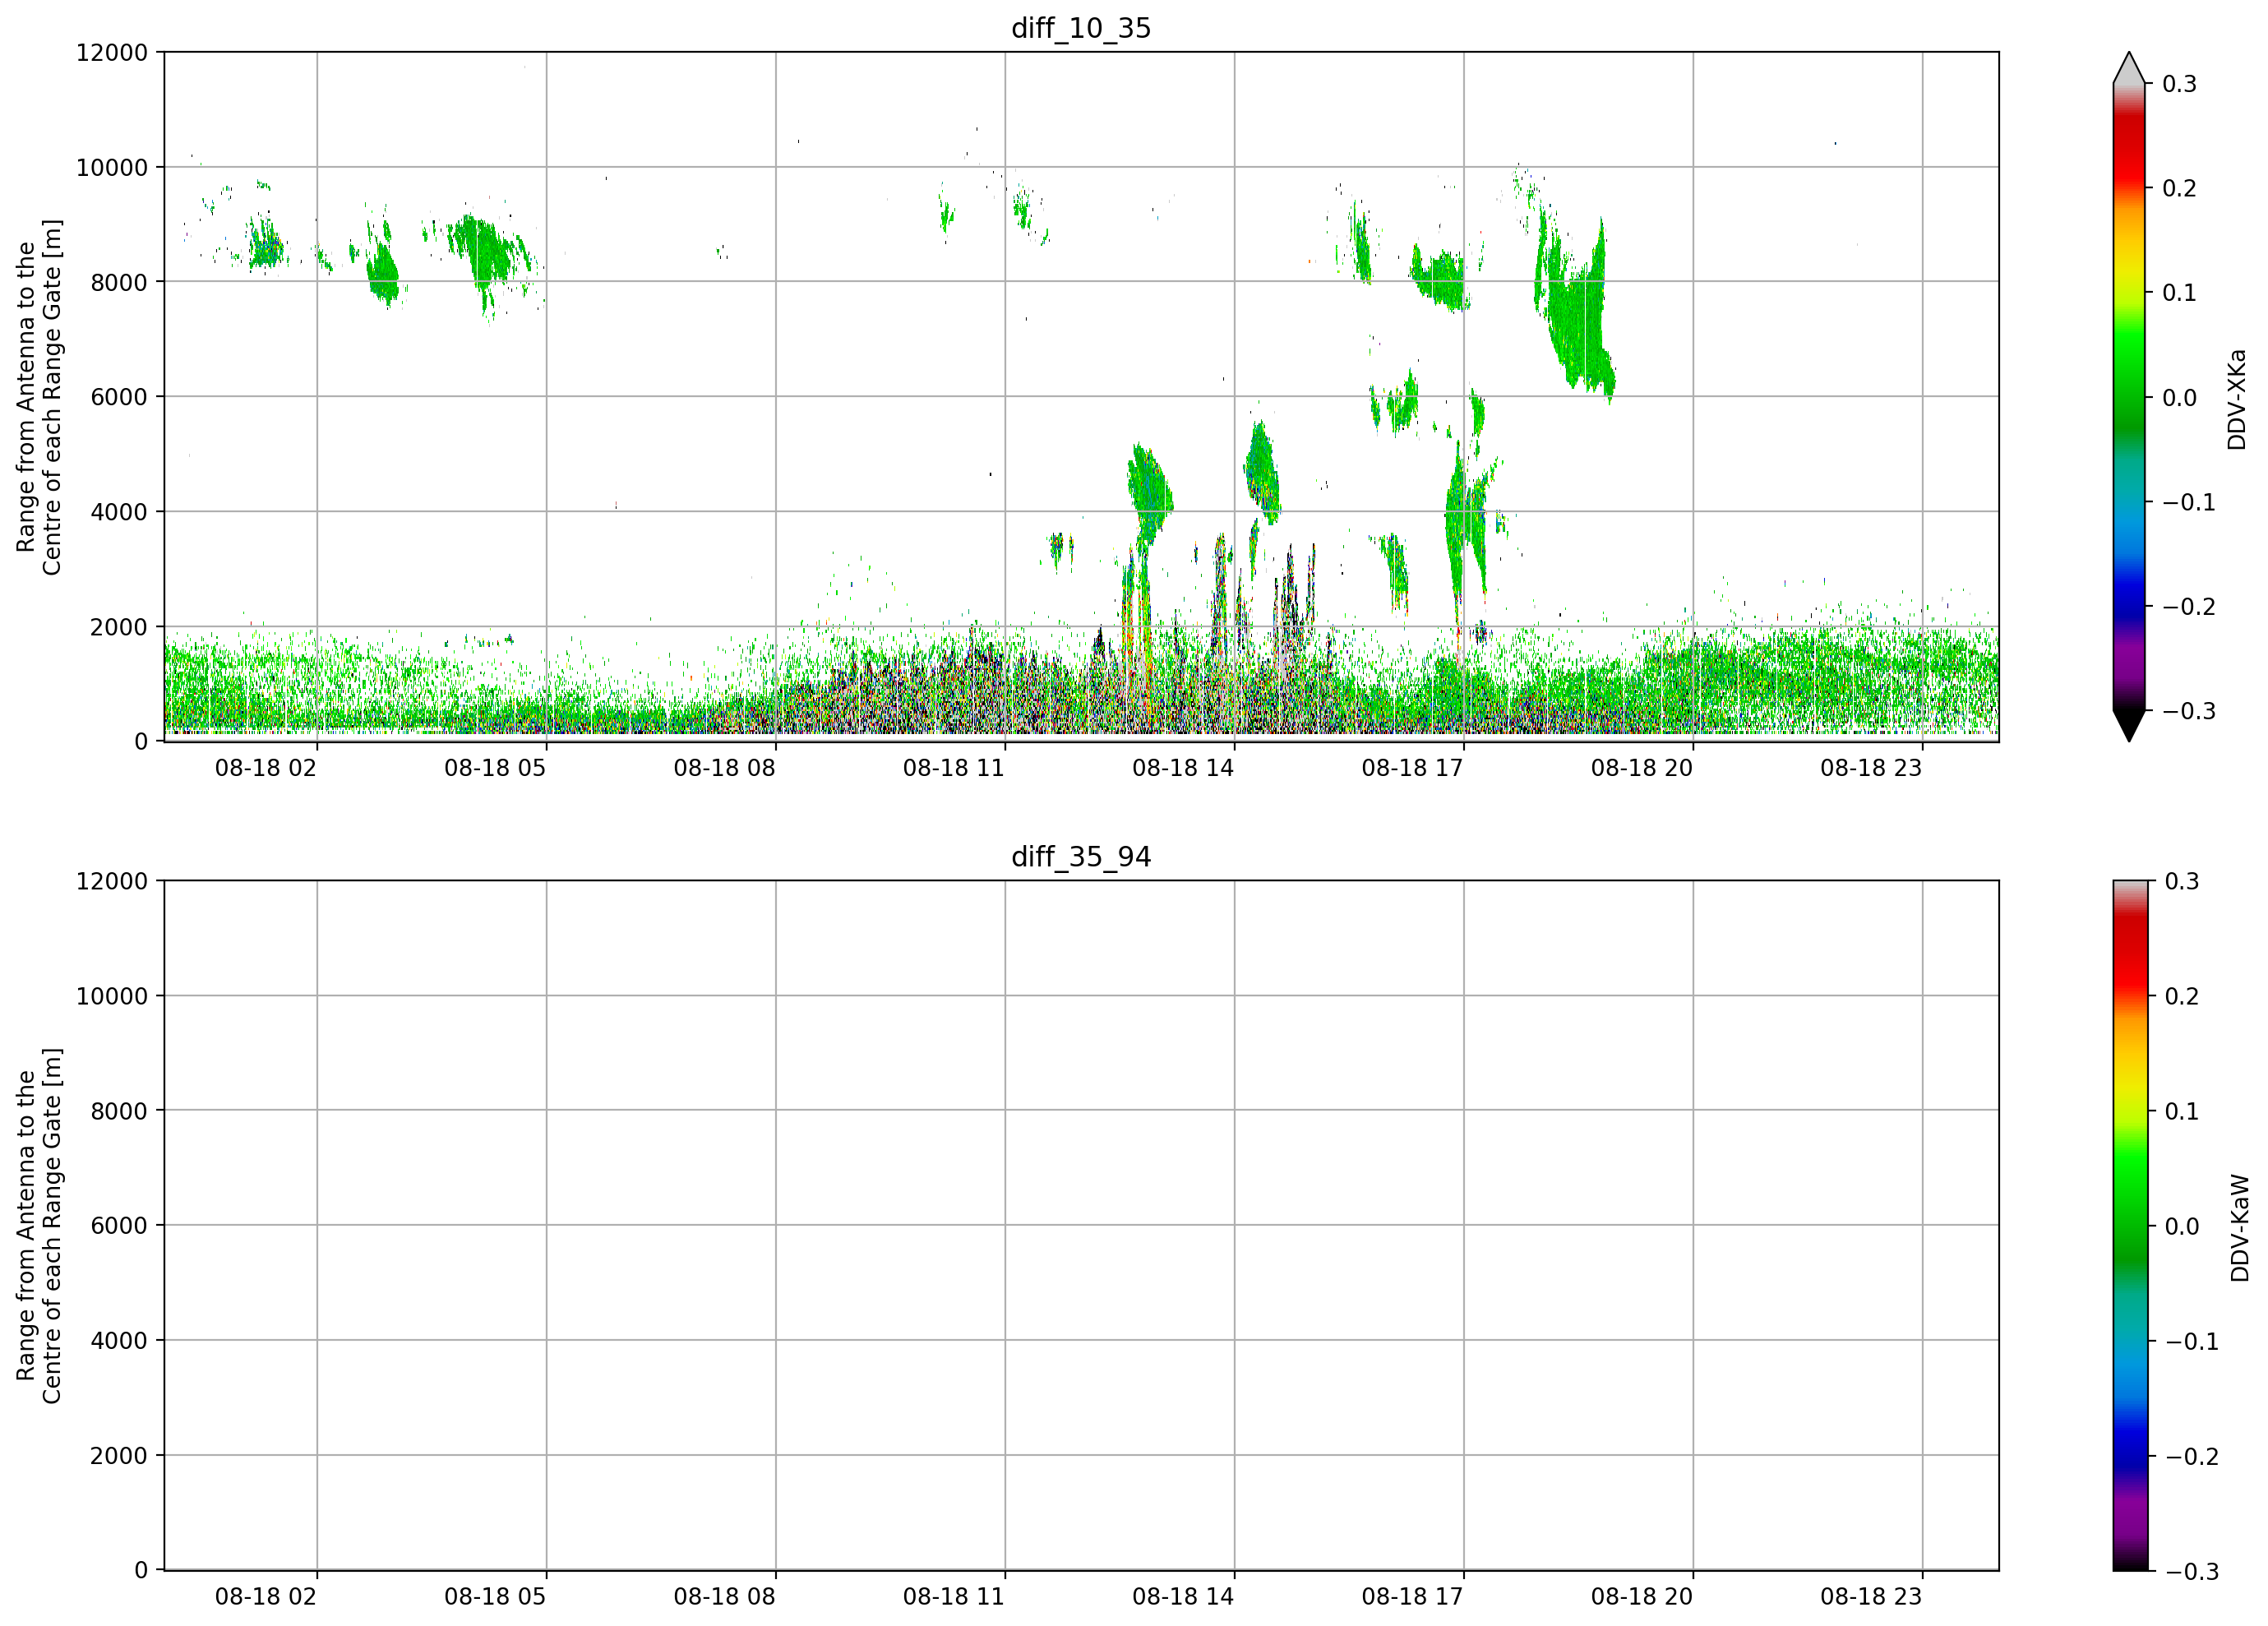Click the DDV-KaW colorbar label

(2239, 1228)
